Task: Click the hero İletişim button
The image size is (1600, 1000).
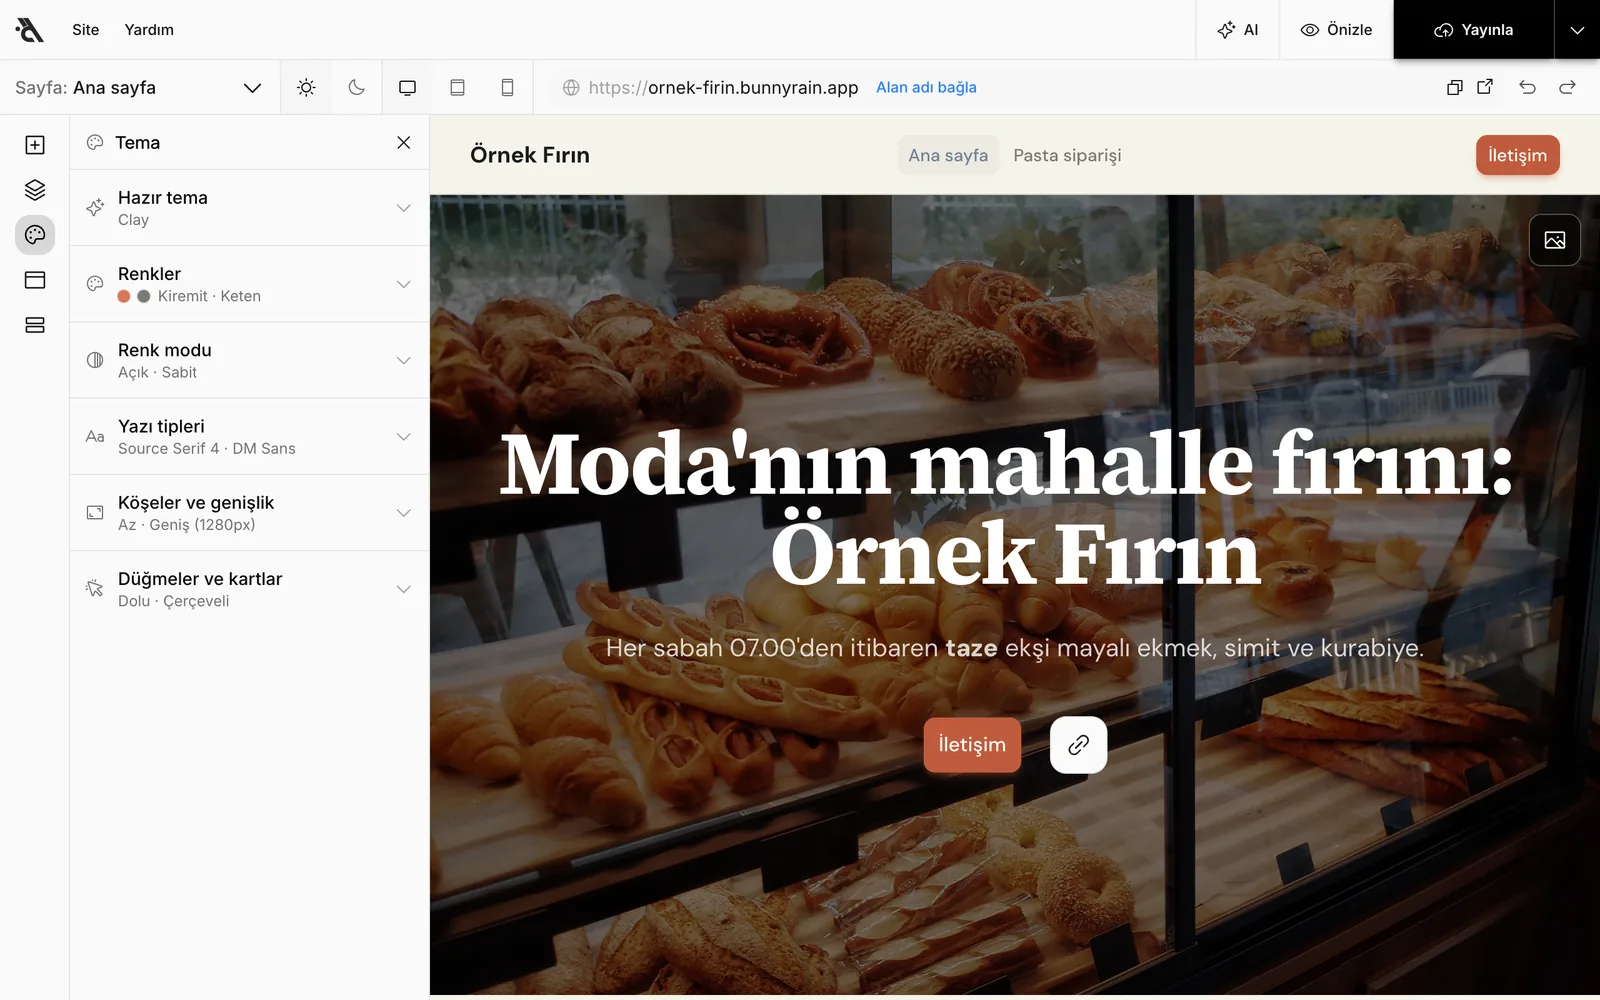Action: click(972, 745)
